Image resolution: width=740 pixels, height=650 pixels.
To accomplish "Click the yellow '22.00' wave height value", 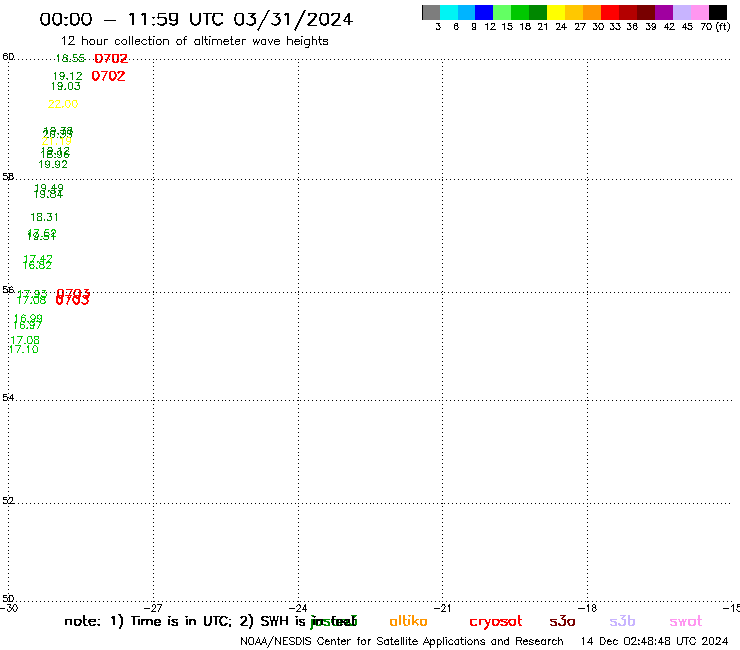I will coord(63,104).
